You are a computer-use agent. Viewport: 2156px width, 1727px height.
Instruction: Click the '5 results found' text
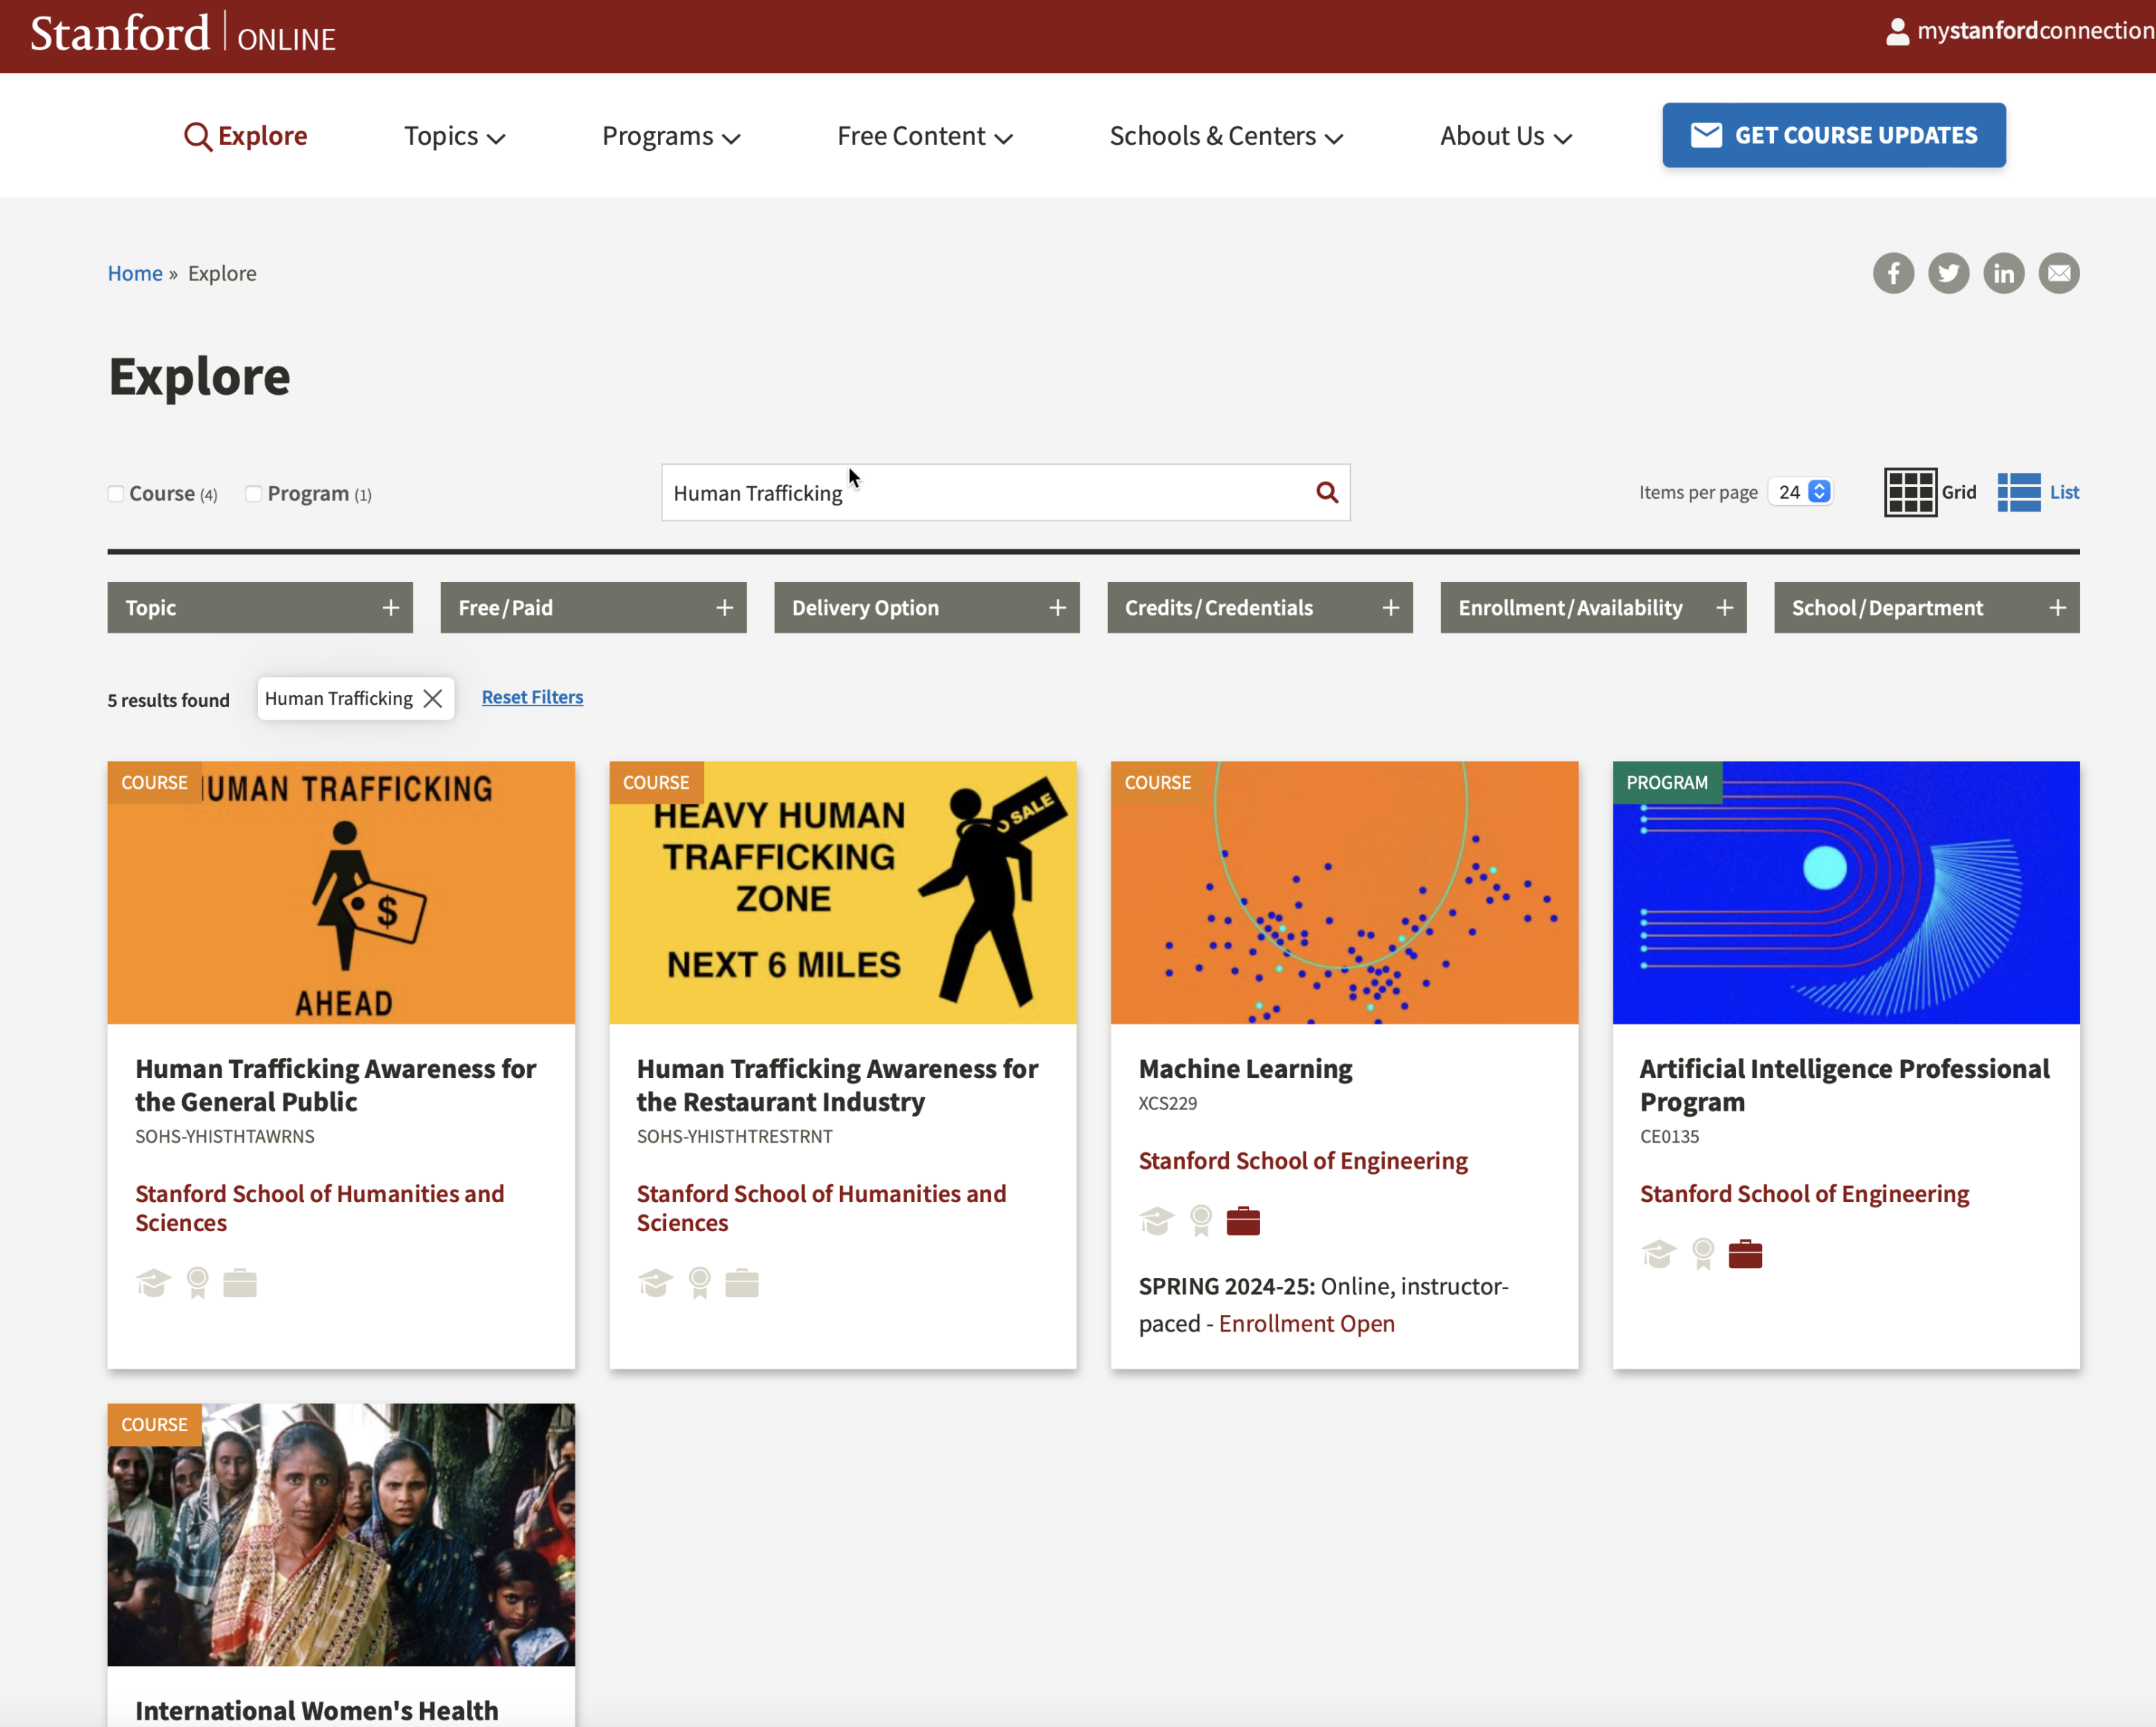click(x=169, y=700)
